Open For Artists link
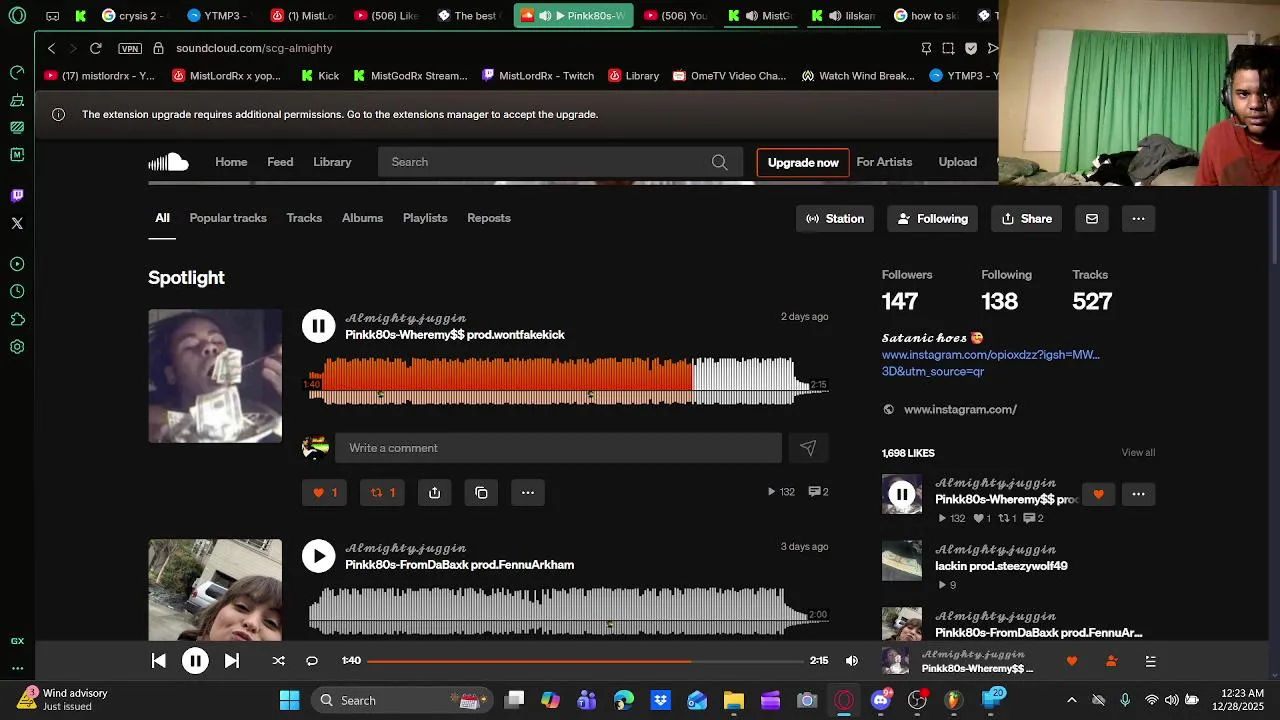The width and height of the screenshot is (1280, 720). coord(884,162)
